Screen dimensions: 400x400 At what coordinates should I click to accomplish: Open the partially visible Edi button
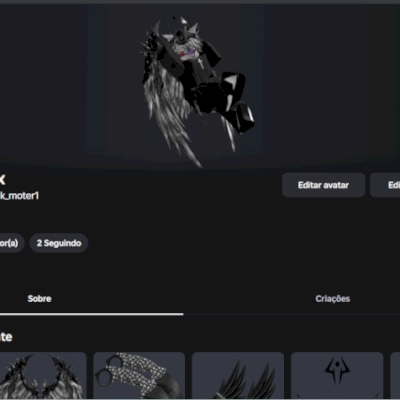385,185
